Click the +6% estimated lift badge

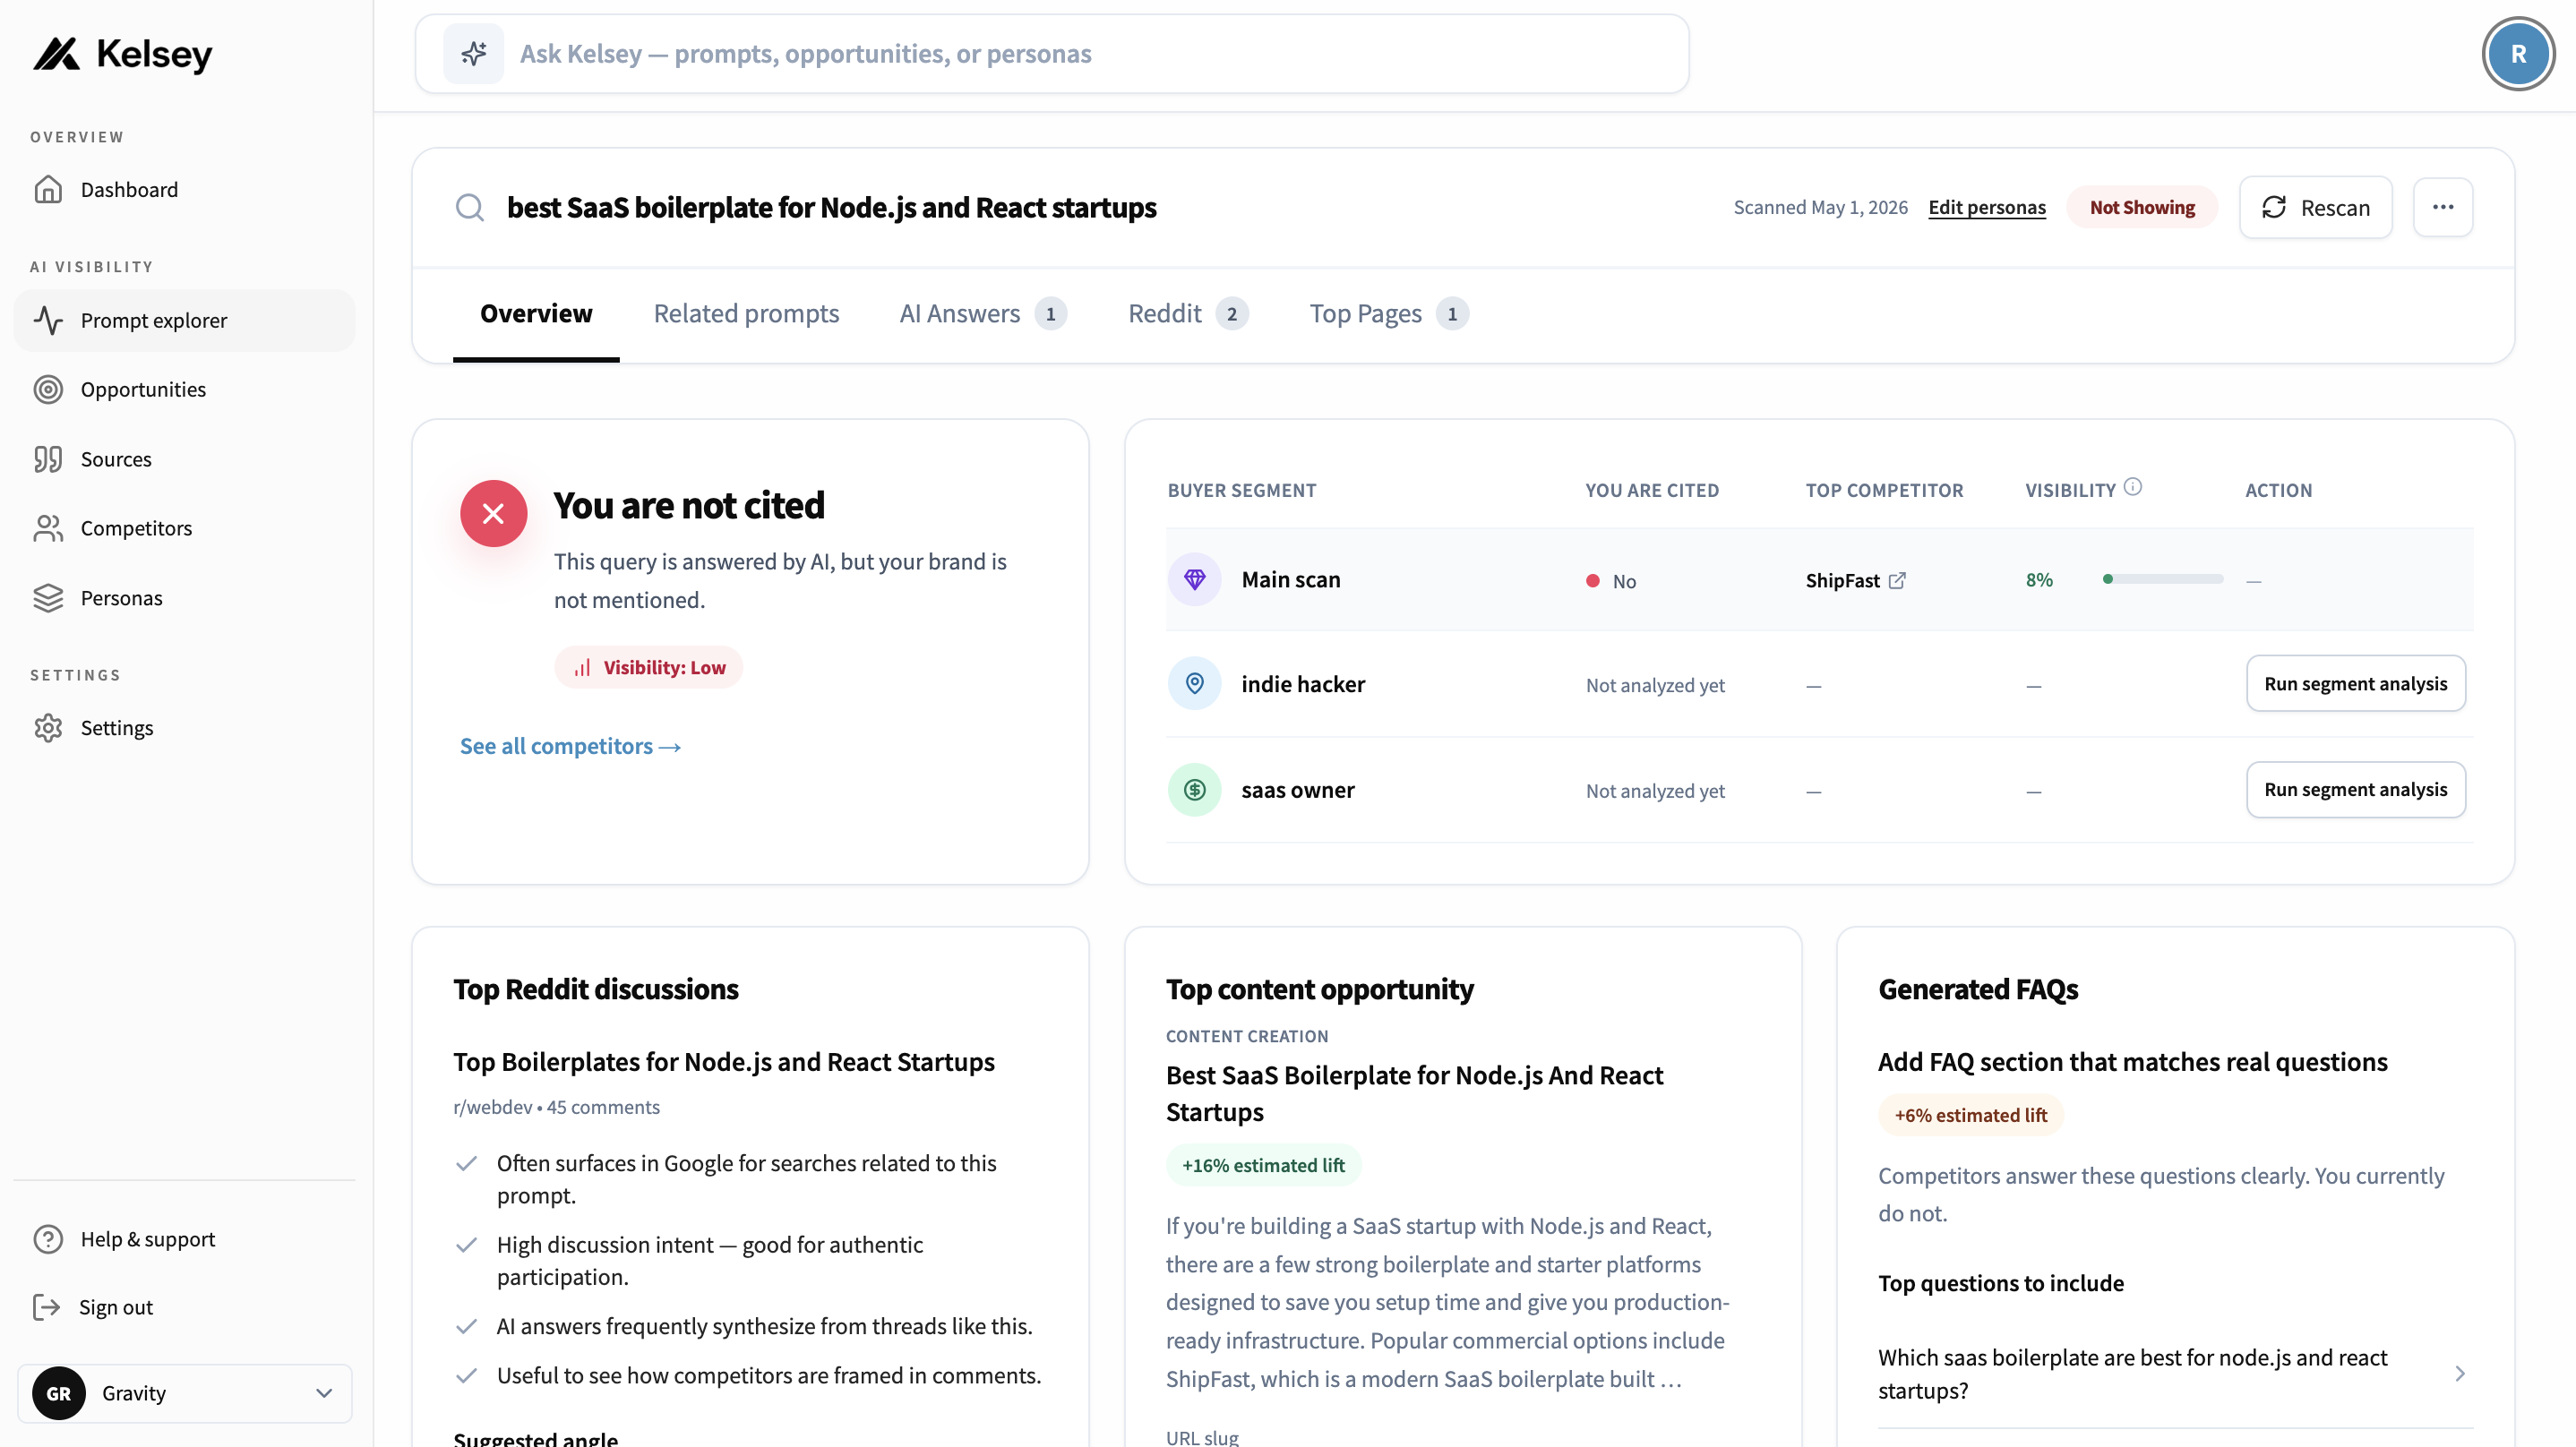pos(1970,1115)
